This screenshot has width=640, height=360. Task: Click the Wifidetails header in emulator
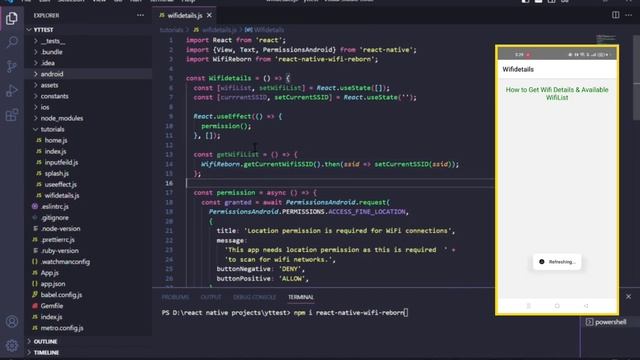518,69
